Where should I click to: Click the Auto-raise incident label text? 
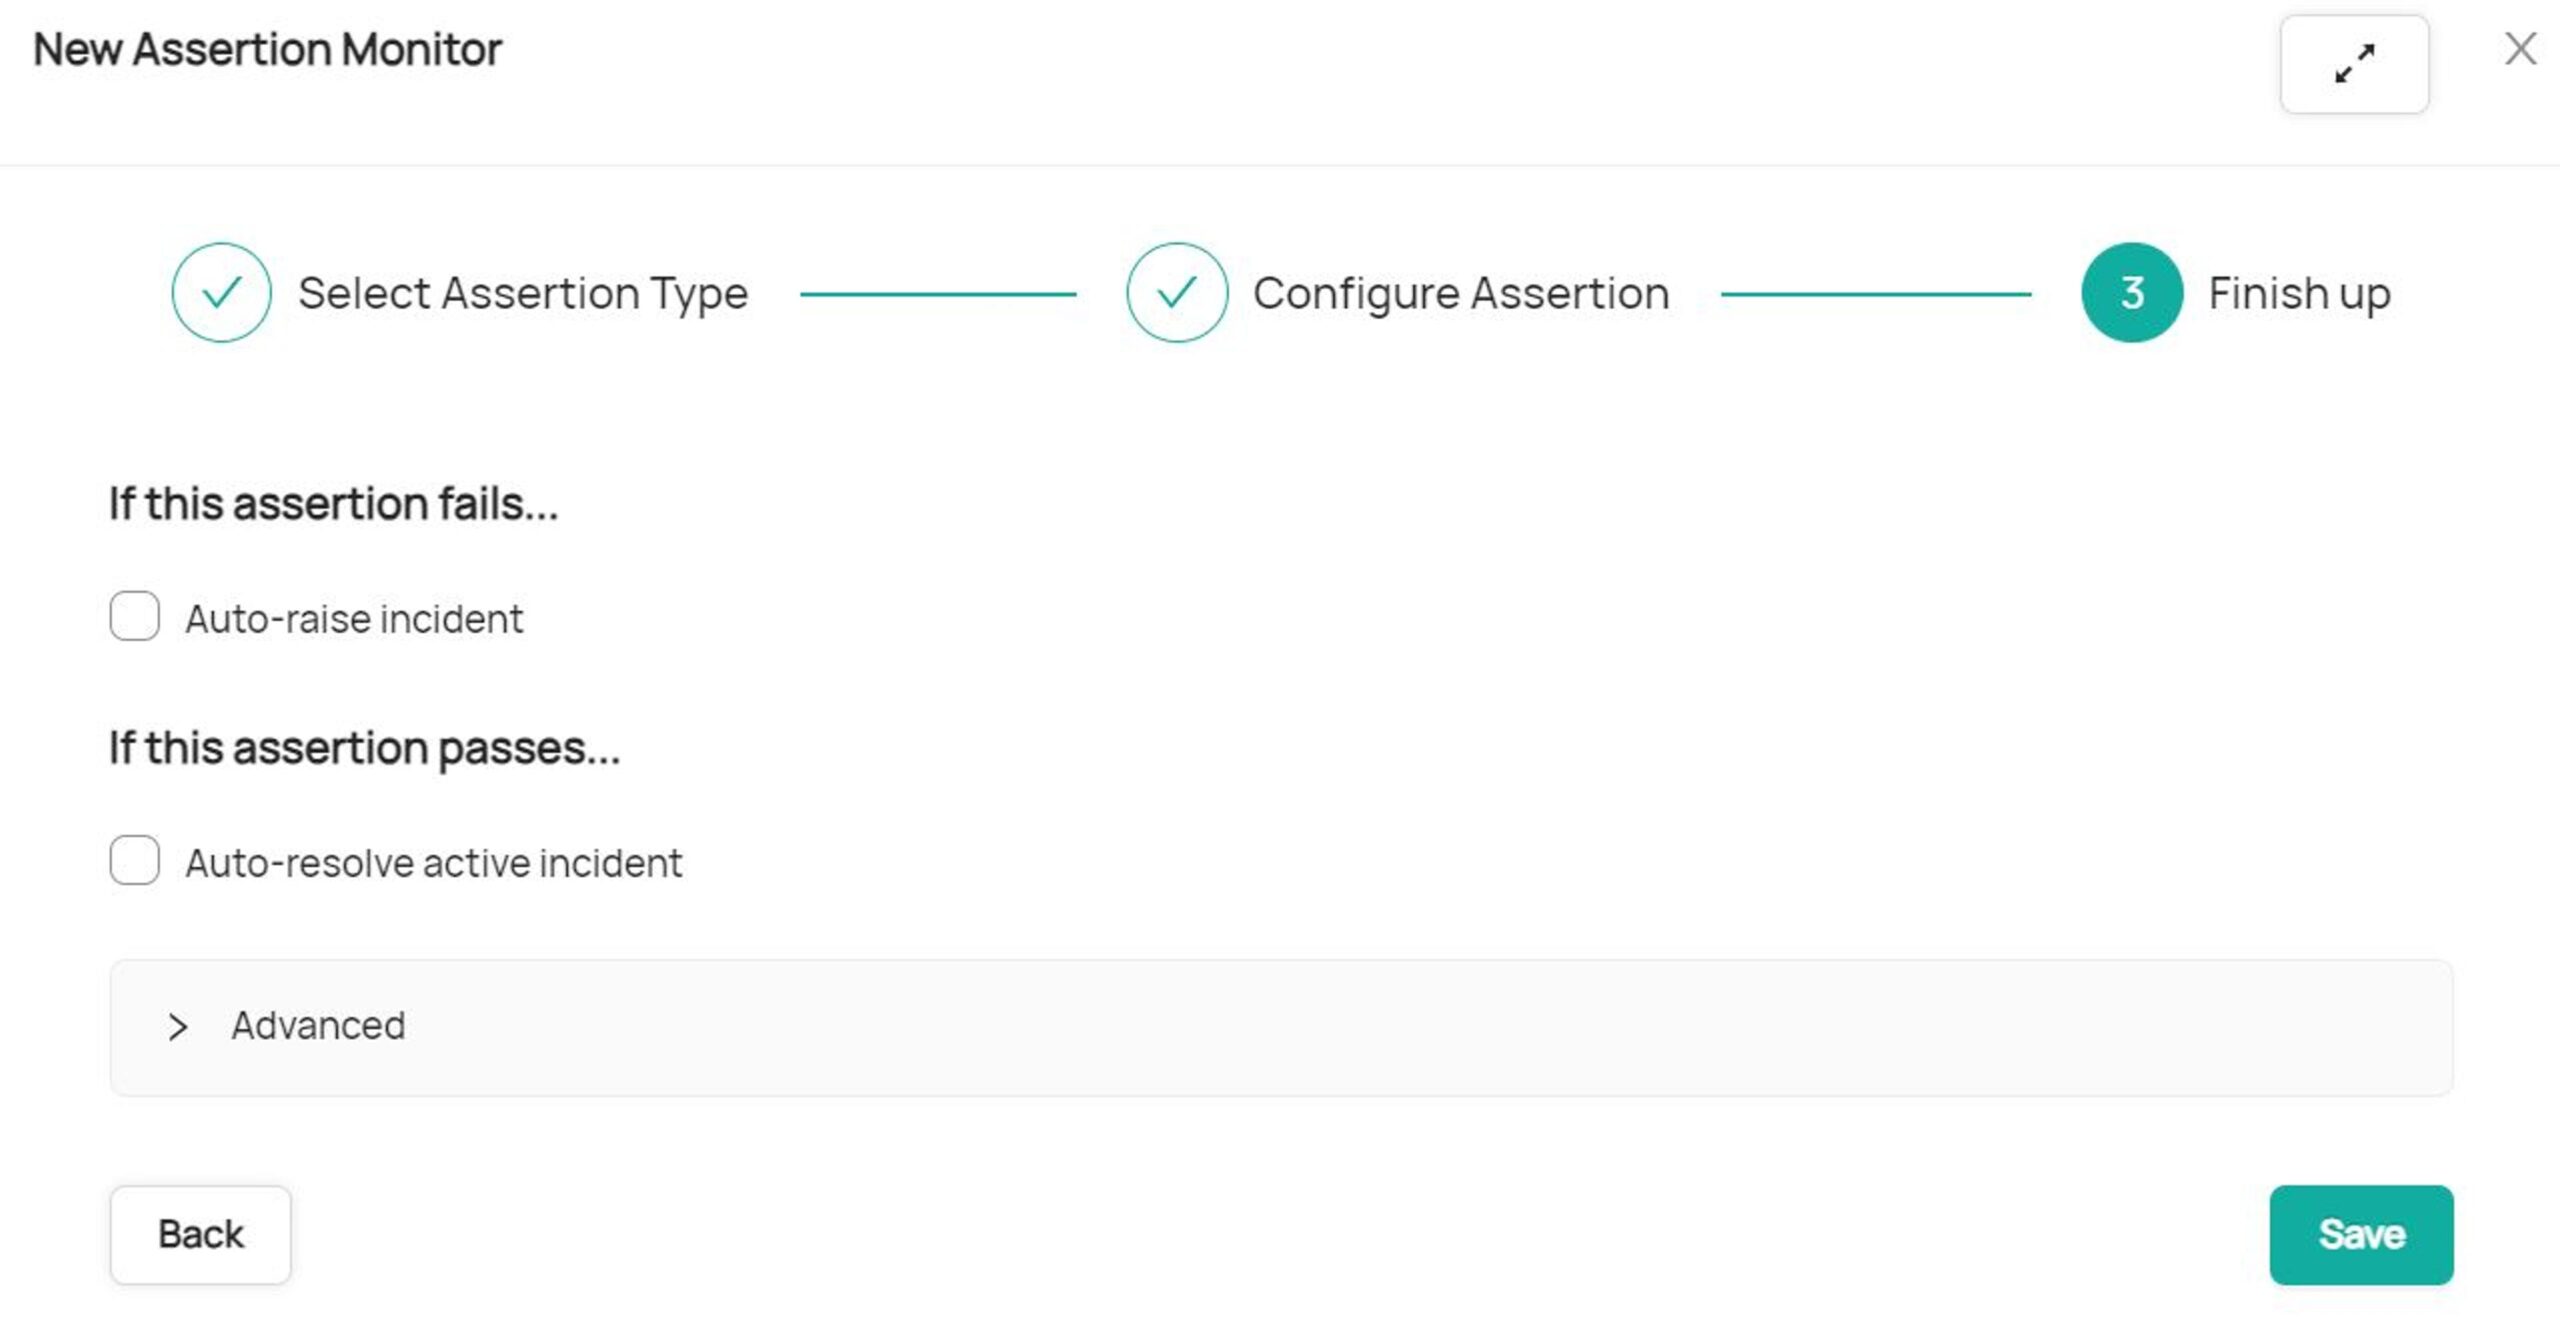coord(354,619)
